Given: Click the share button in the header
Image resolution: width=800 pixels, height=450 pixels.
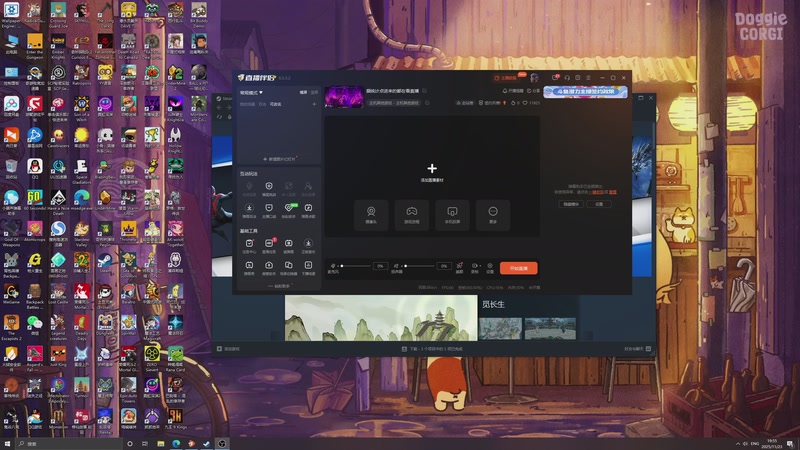Looking at the screenshot, I should point(533,91).
